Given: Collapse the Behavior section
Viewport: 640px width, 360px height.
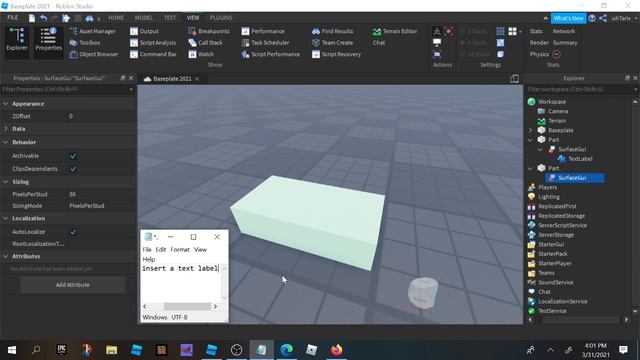Looking at the screenshot, I should click(x=6, y=142).
